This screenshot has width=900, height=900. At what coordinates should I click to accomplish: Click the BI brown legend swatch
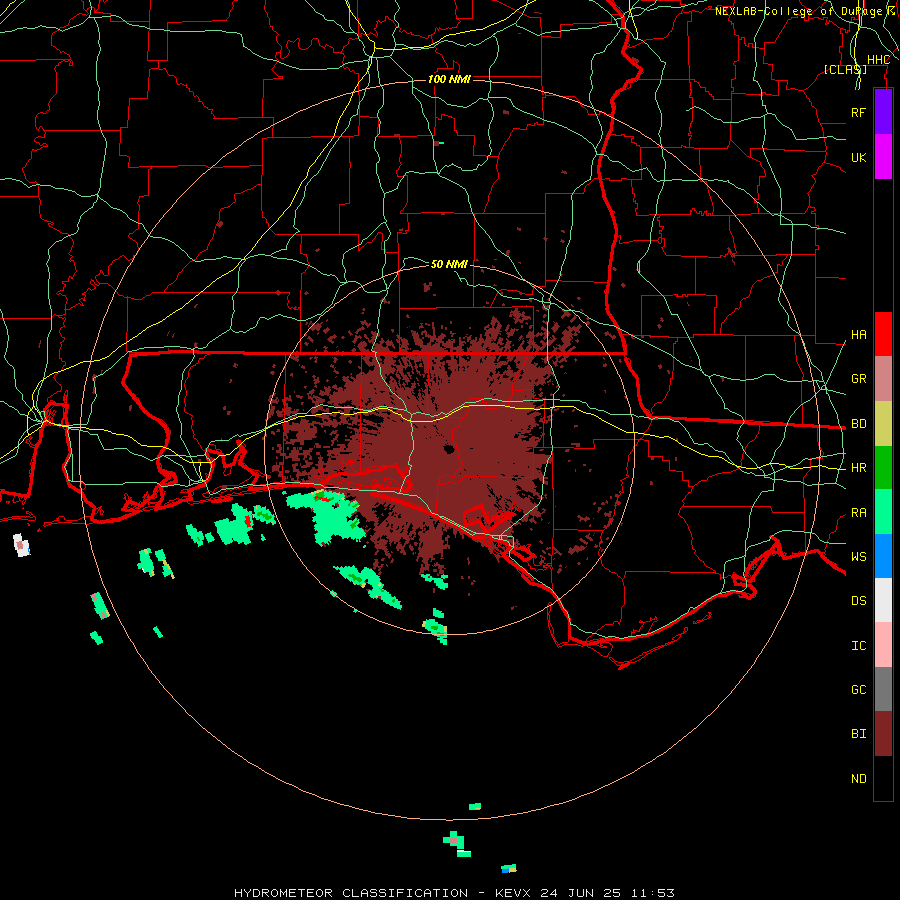pyautogui.click(x=883, y=734)
